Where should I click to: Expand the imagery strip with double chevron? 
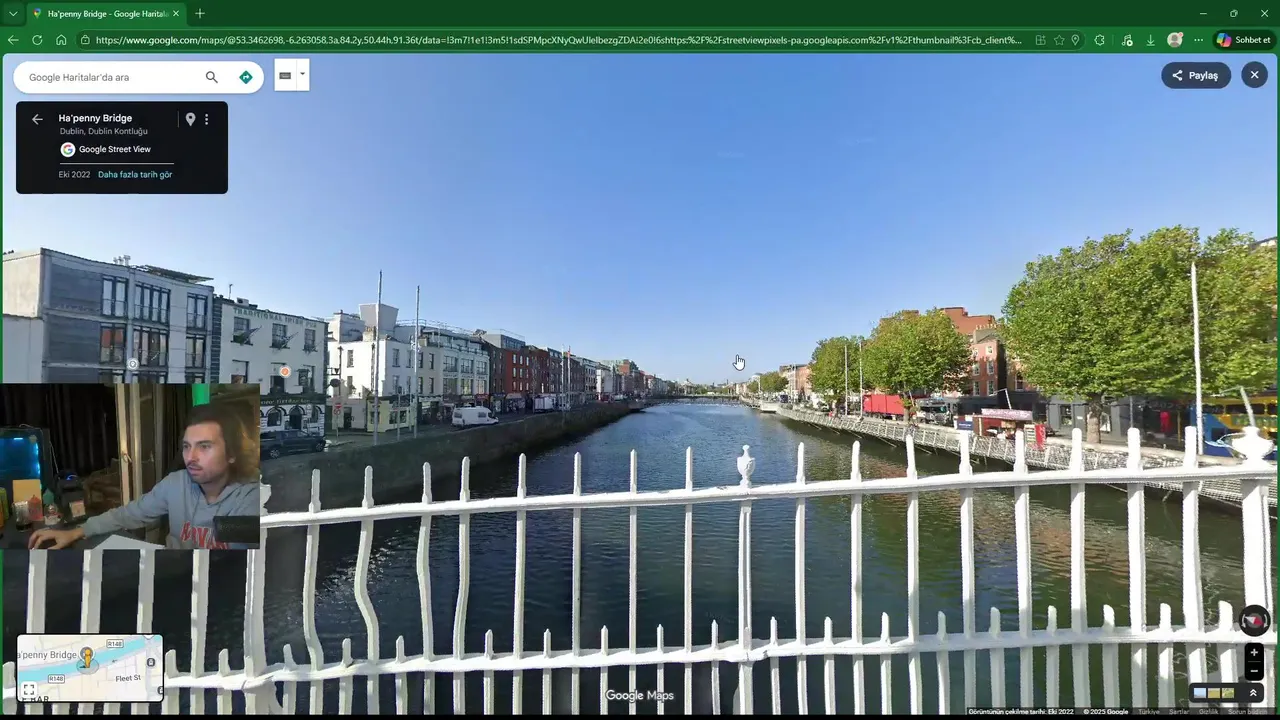[x=1253, y=693]
